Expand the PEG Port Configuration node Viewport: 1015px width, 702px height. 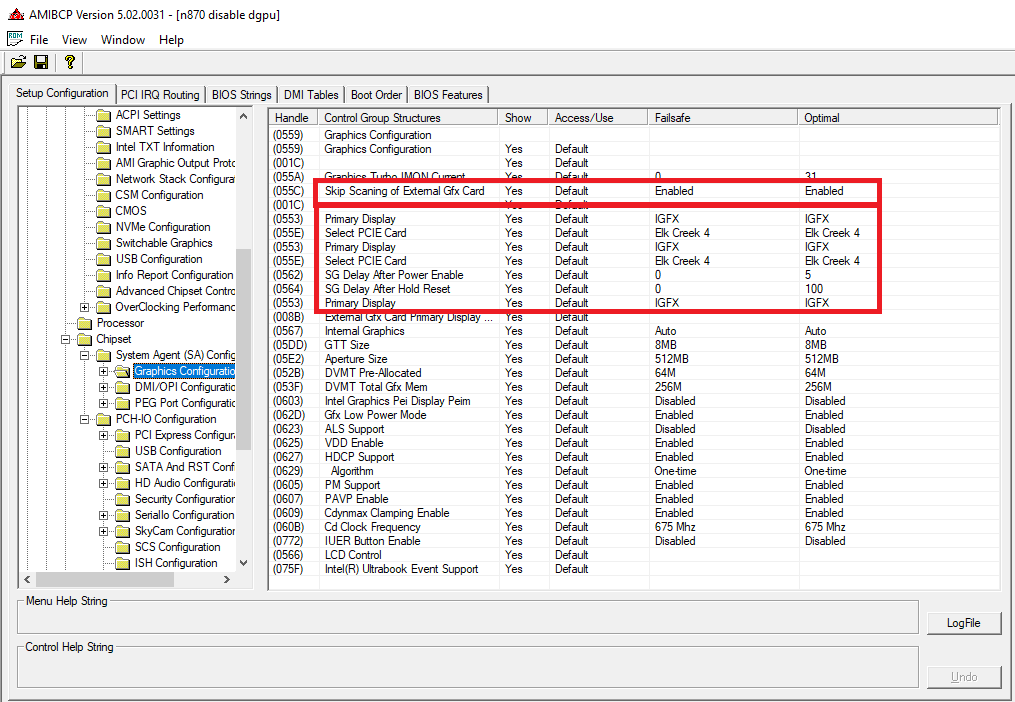[x=104, y=403]
